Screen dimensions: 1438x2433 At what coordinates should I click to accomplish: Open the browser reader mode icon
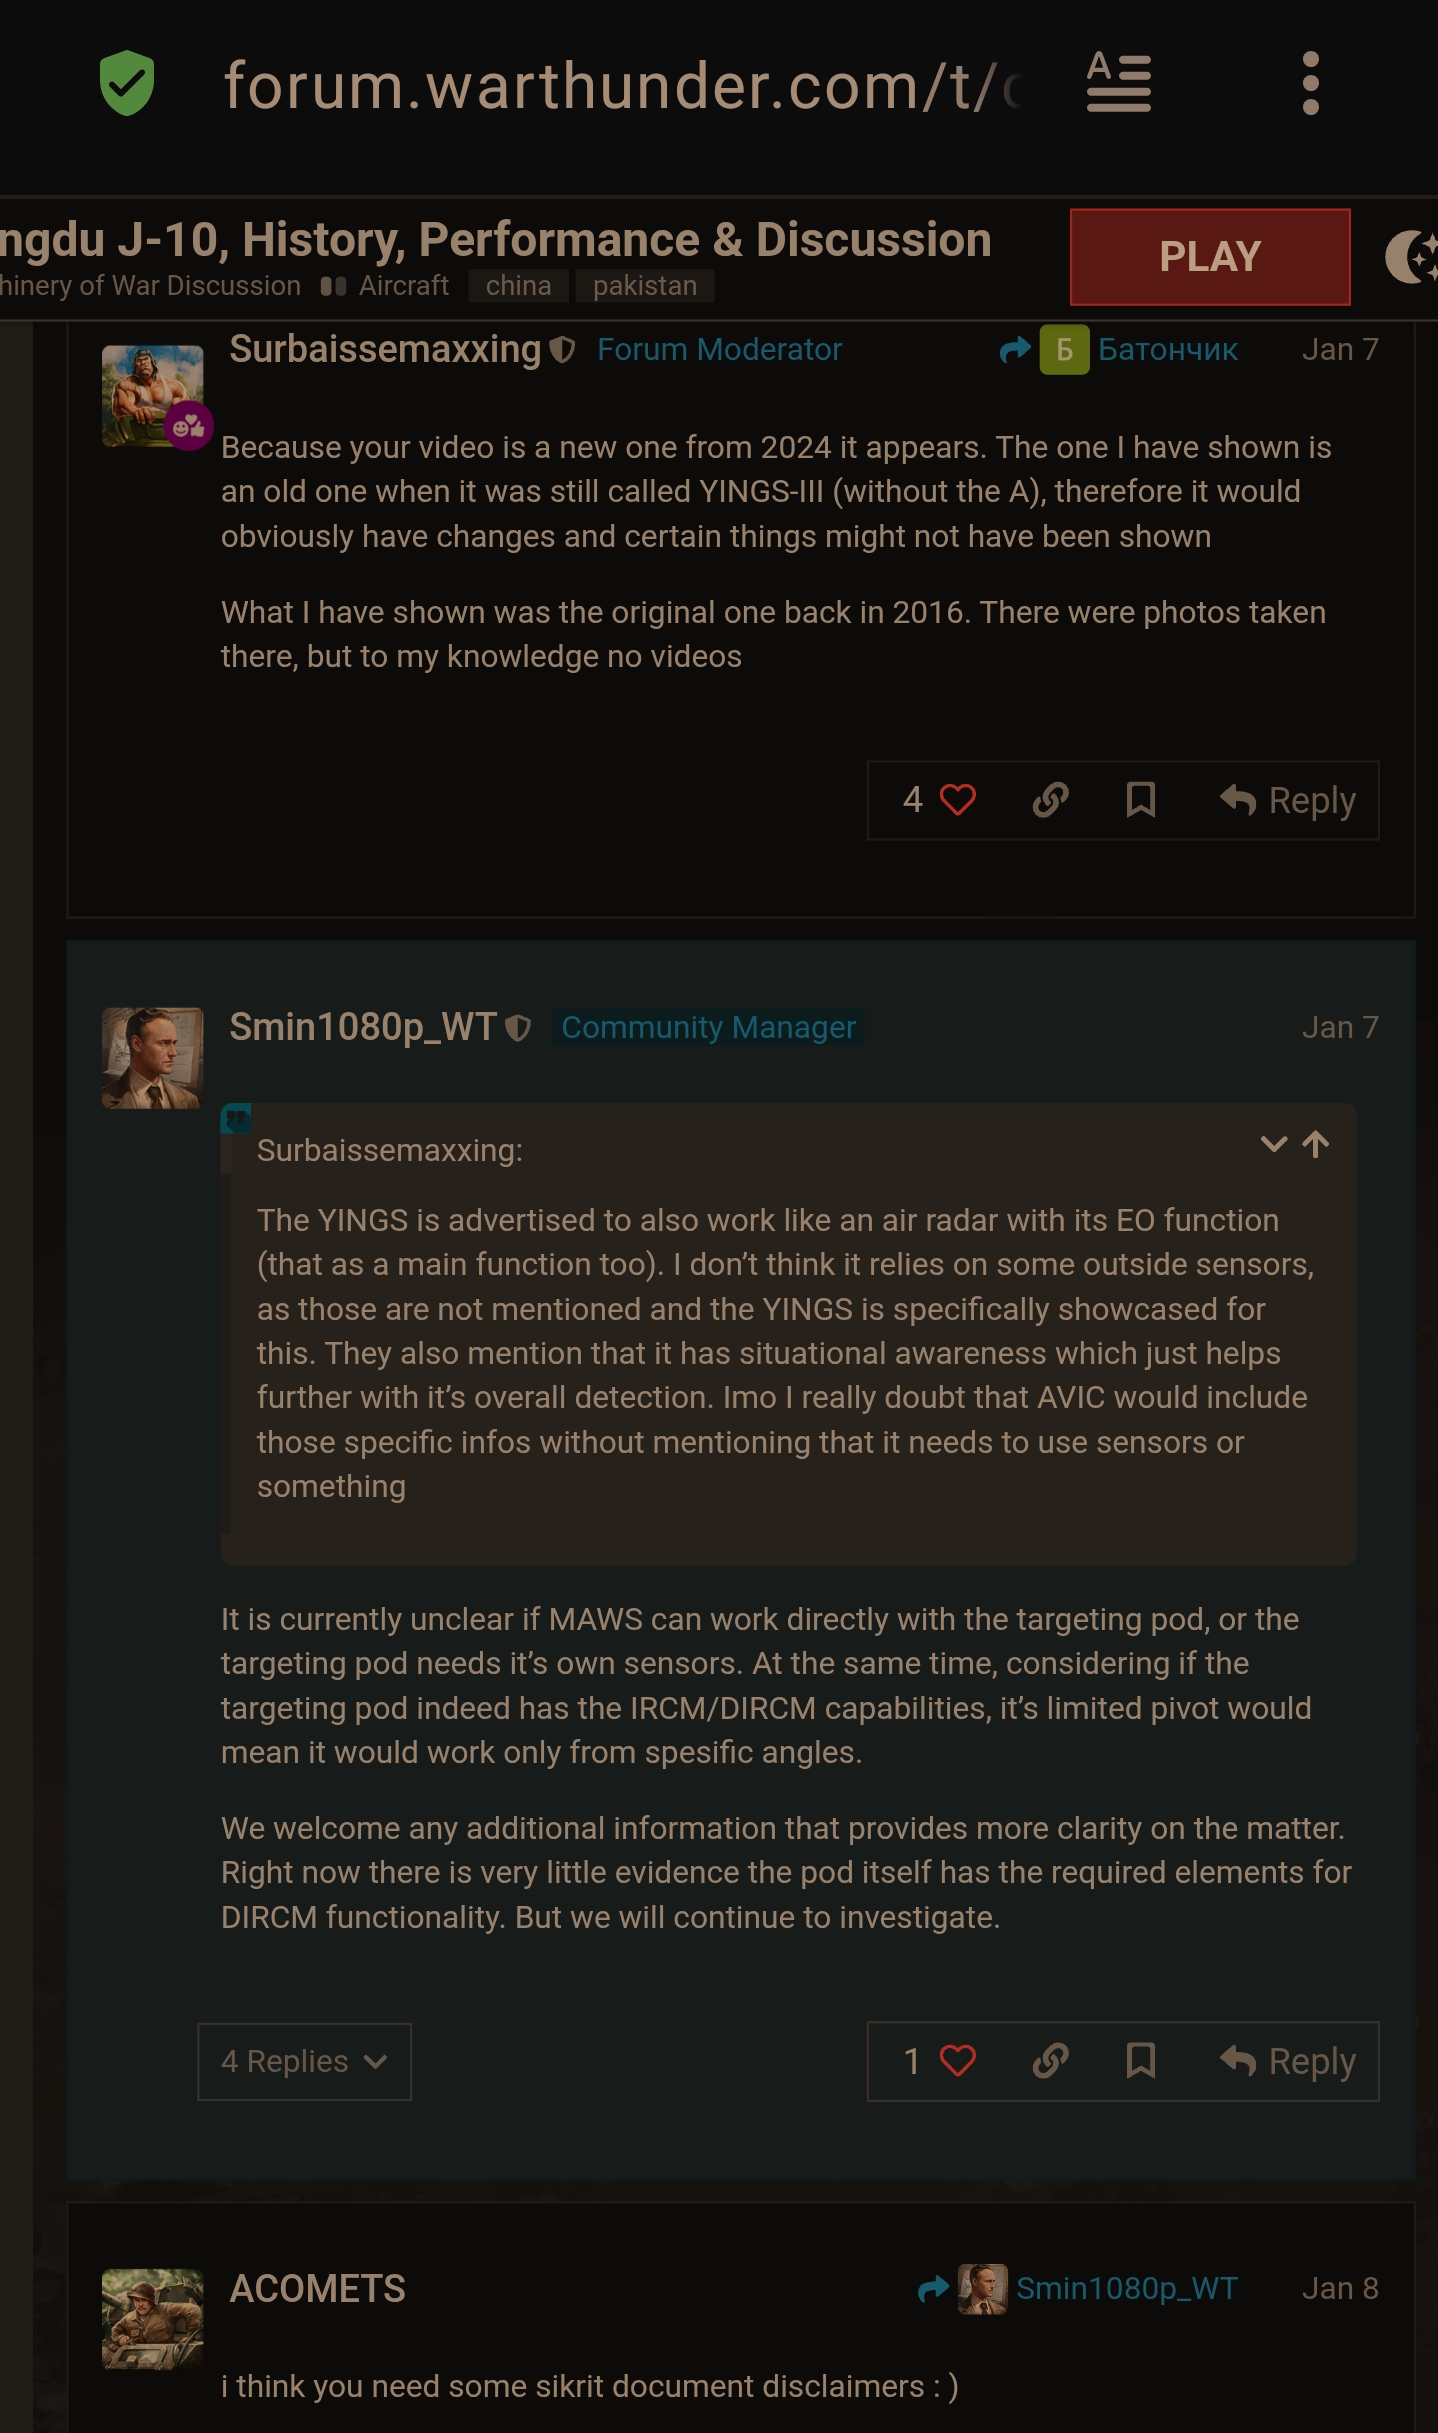click(1118, 83)
